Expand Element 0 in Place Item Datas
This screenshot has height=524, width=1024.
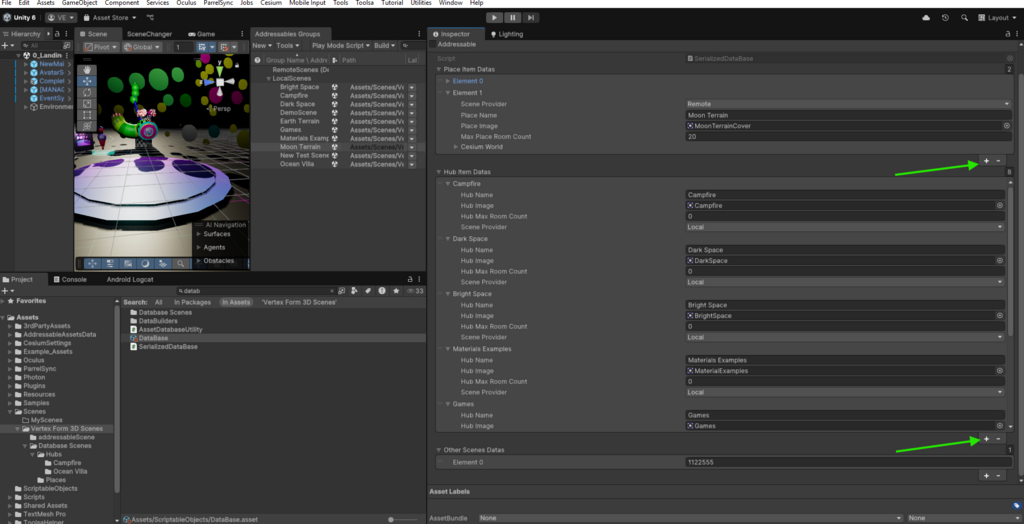point(446,81)
